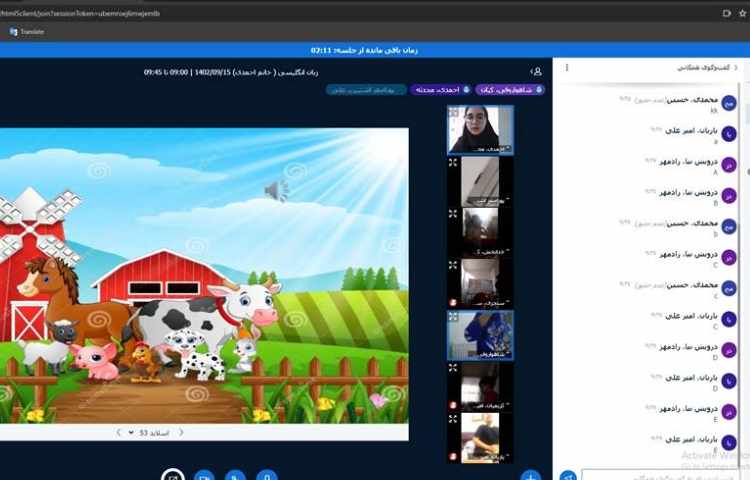Click the slide label اسلاید 53
Screen dimensions: 750x480
(x=154, y=433)
